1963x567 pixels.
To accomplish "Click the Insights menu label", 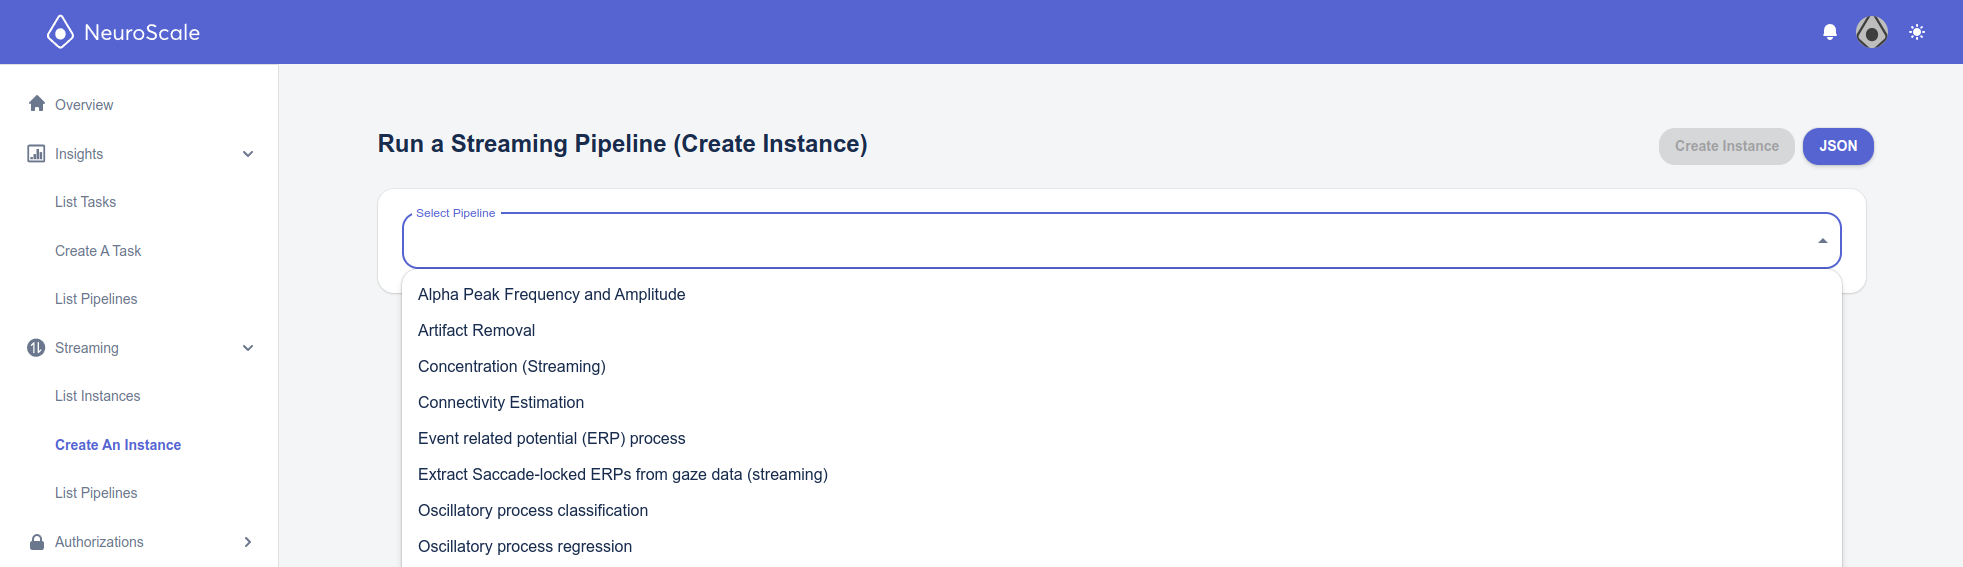I will pyautogui.click(x=79, y=154).
